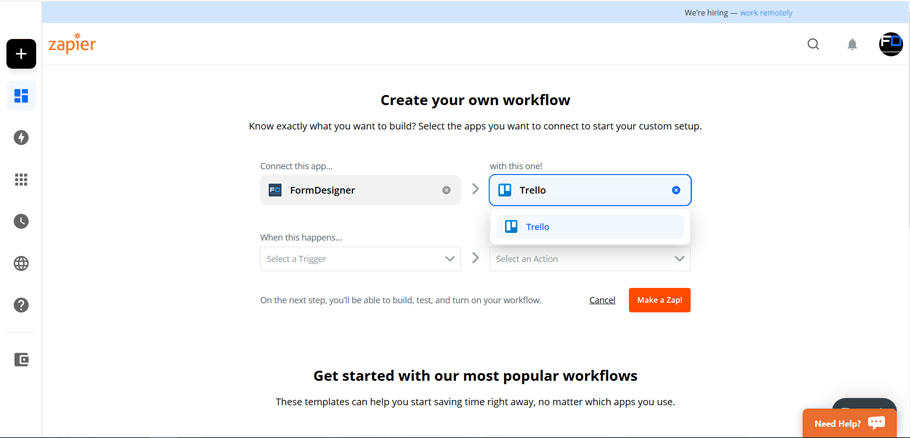Clear the Trello app selection
This screenshot has width=910, height=438.
point(676,190)
